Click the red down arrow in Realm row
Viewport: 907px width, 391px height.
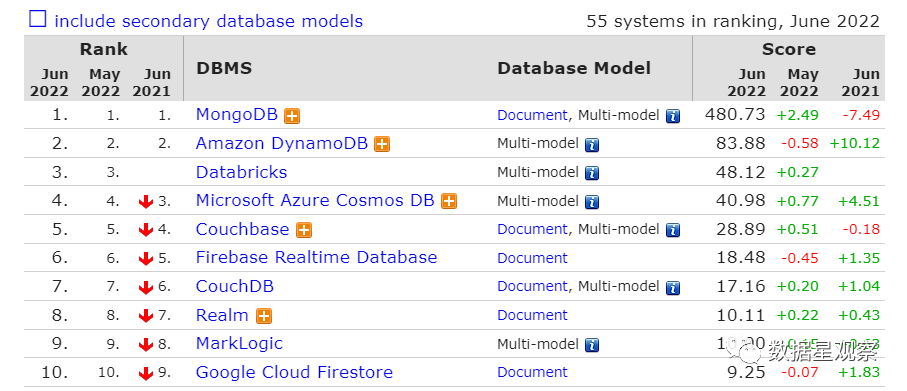tap(146, 316)
